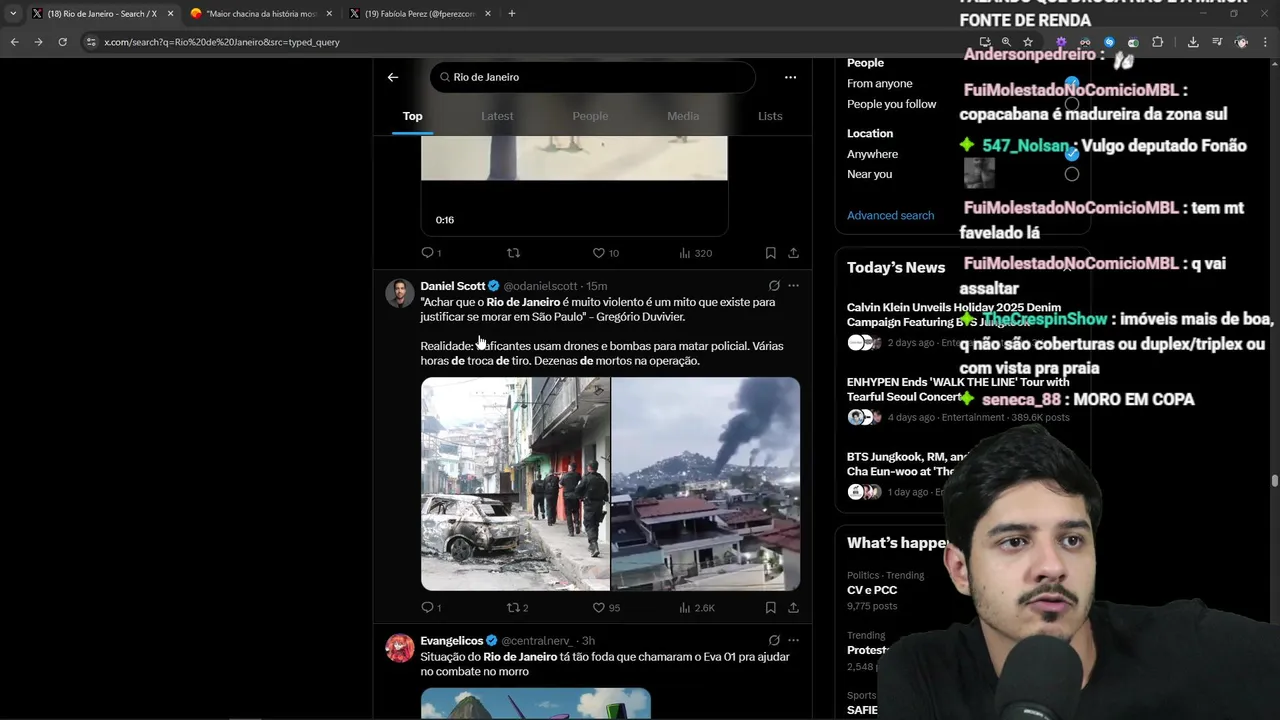Click the X search back arrow
1280x720 pixels.
pos(393,77)
